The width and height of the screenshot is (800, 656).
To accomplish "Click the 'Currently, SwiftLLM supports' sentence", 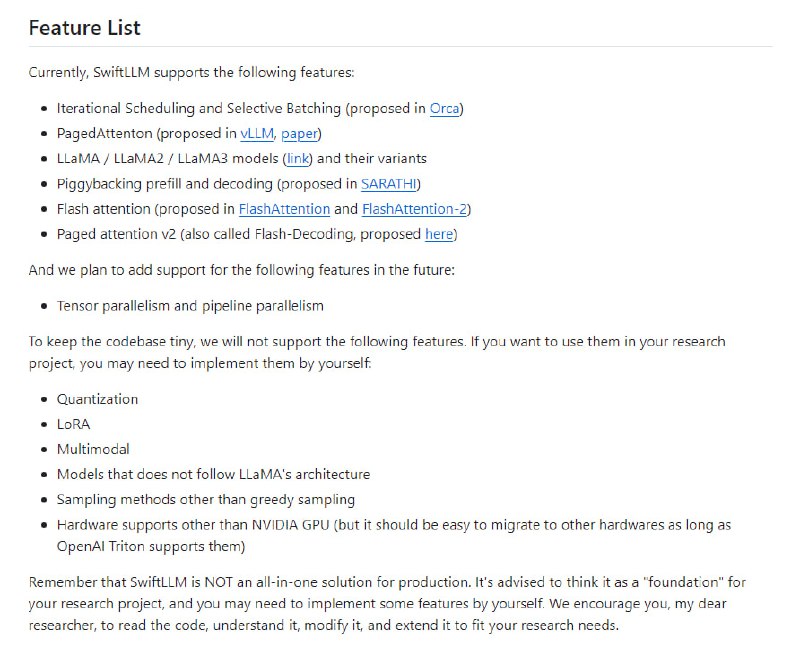I will (x=191, y=72).
